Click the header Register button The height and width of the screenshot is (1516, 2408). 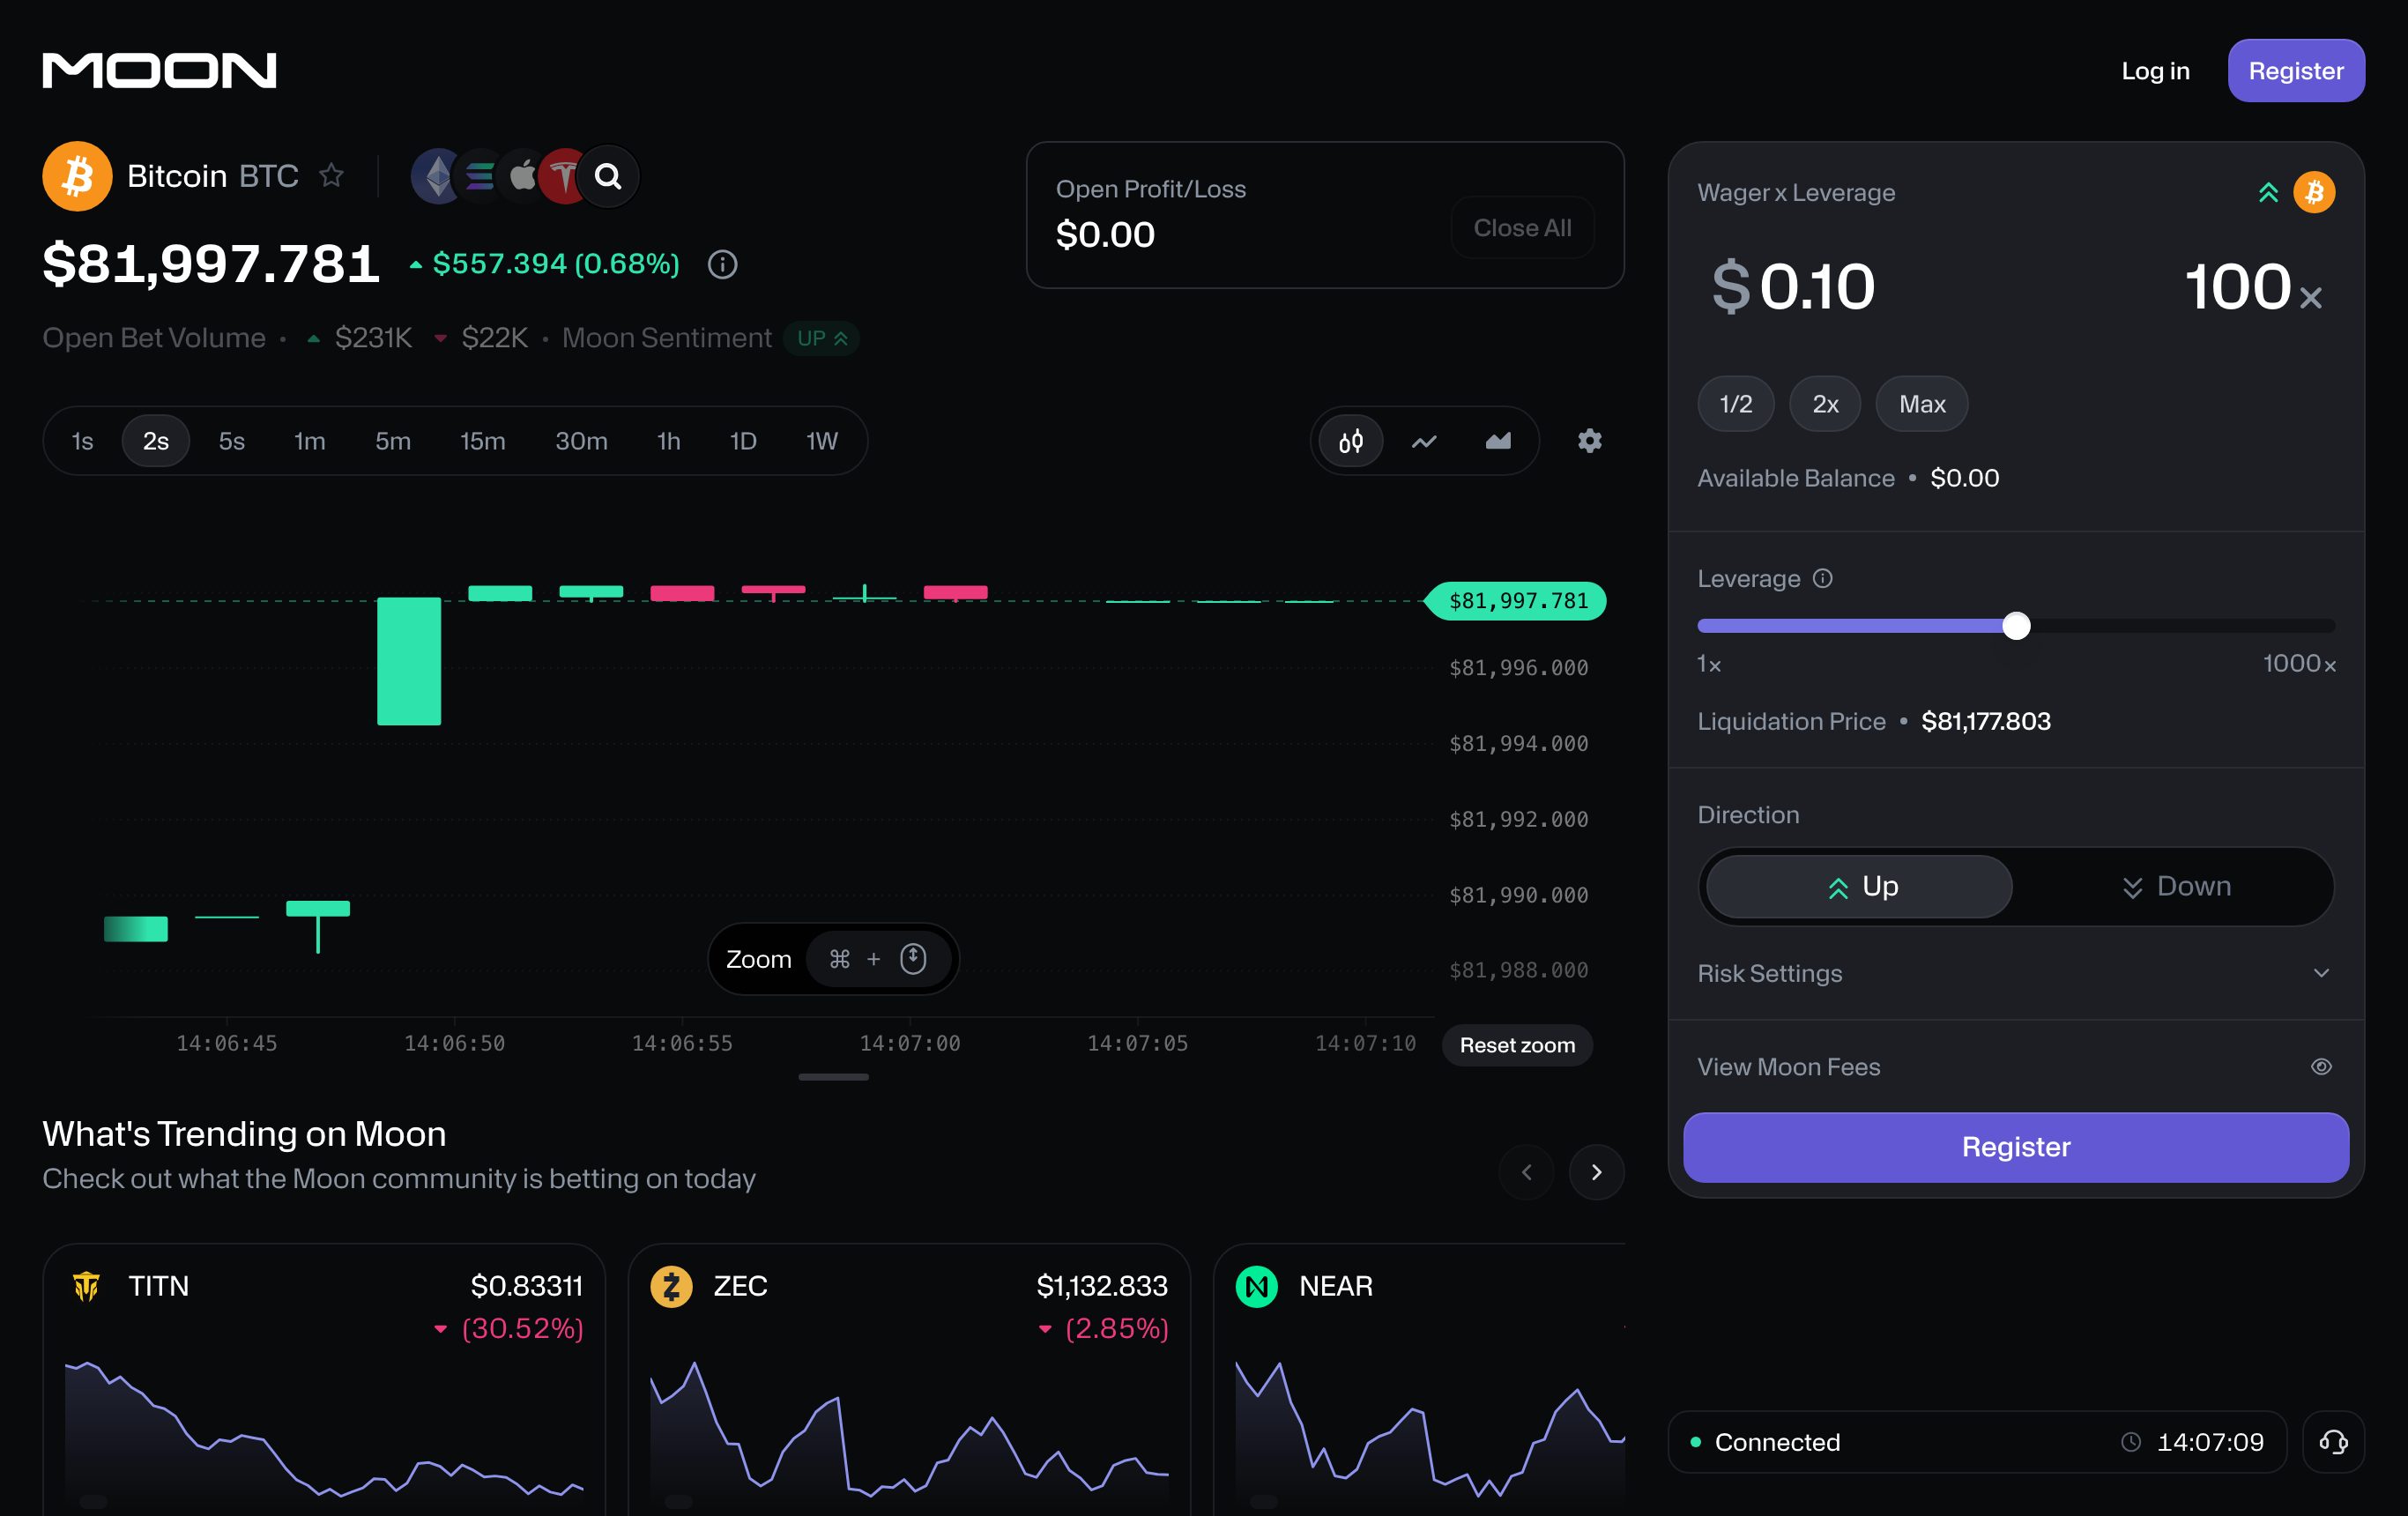[2295, 71]
